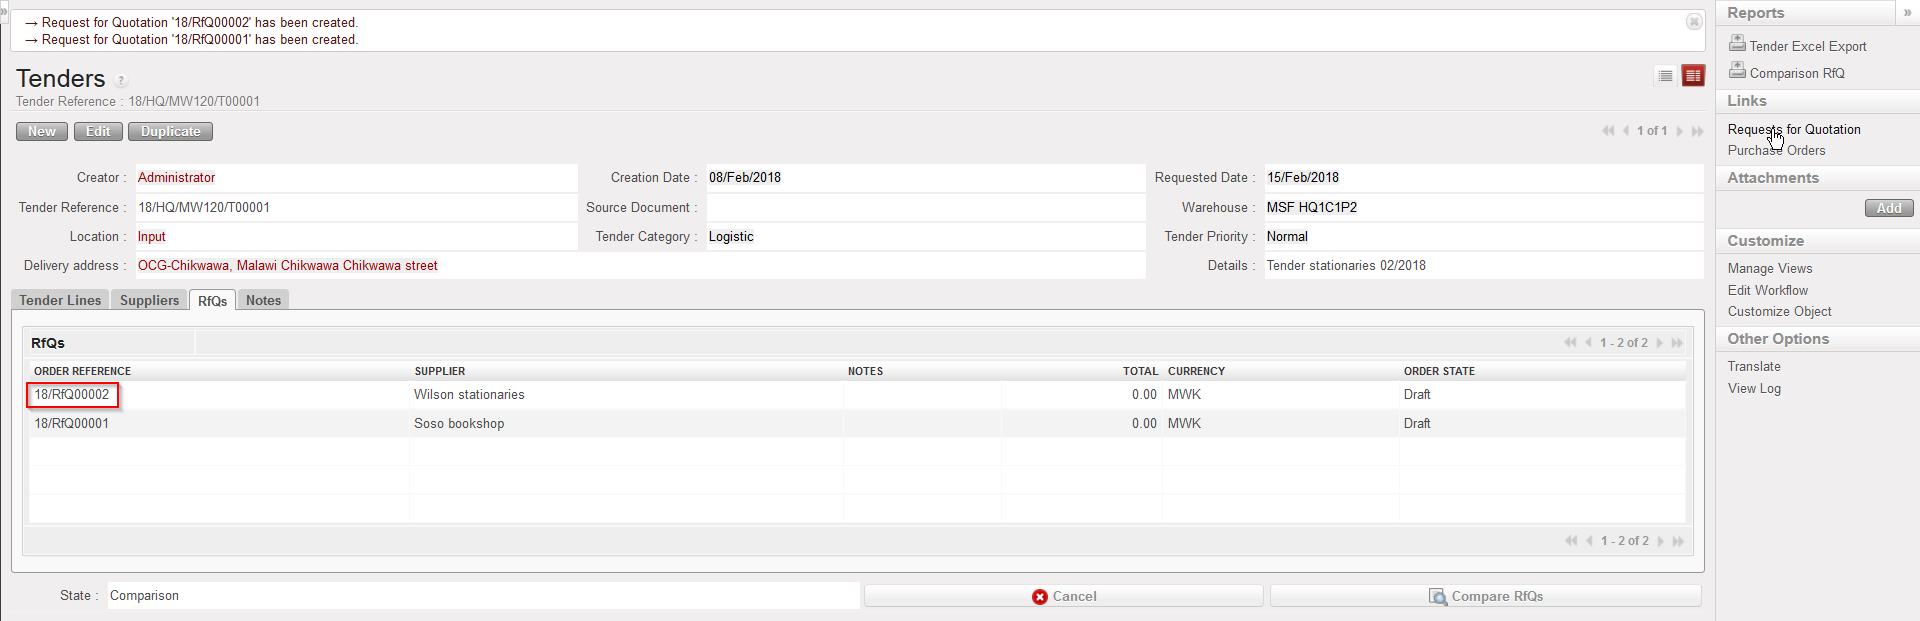1920x621 pixels.
Task: Open the Suppliers tab
Action: (x=149, y=300)
